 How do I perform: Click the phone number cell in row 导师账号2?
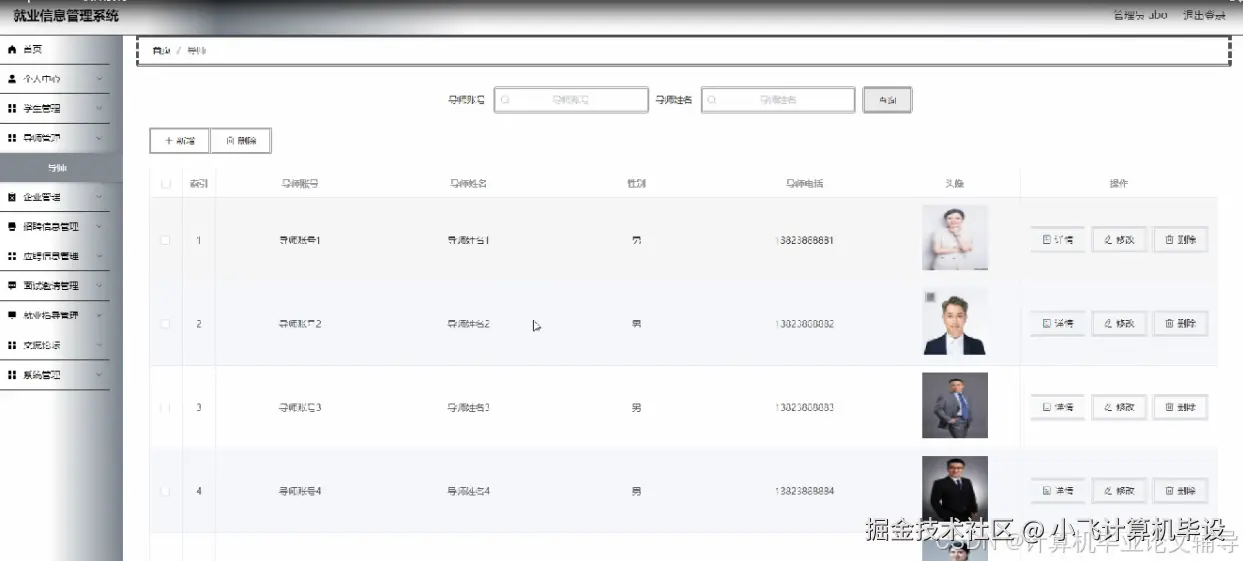click(x=804, y=324)
